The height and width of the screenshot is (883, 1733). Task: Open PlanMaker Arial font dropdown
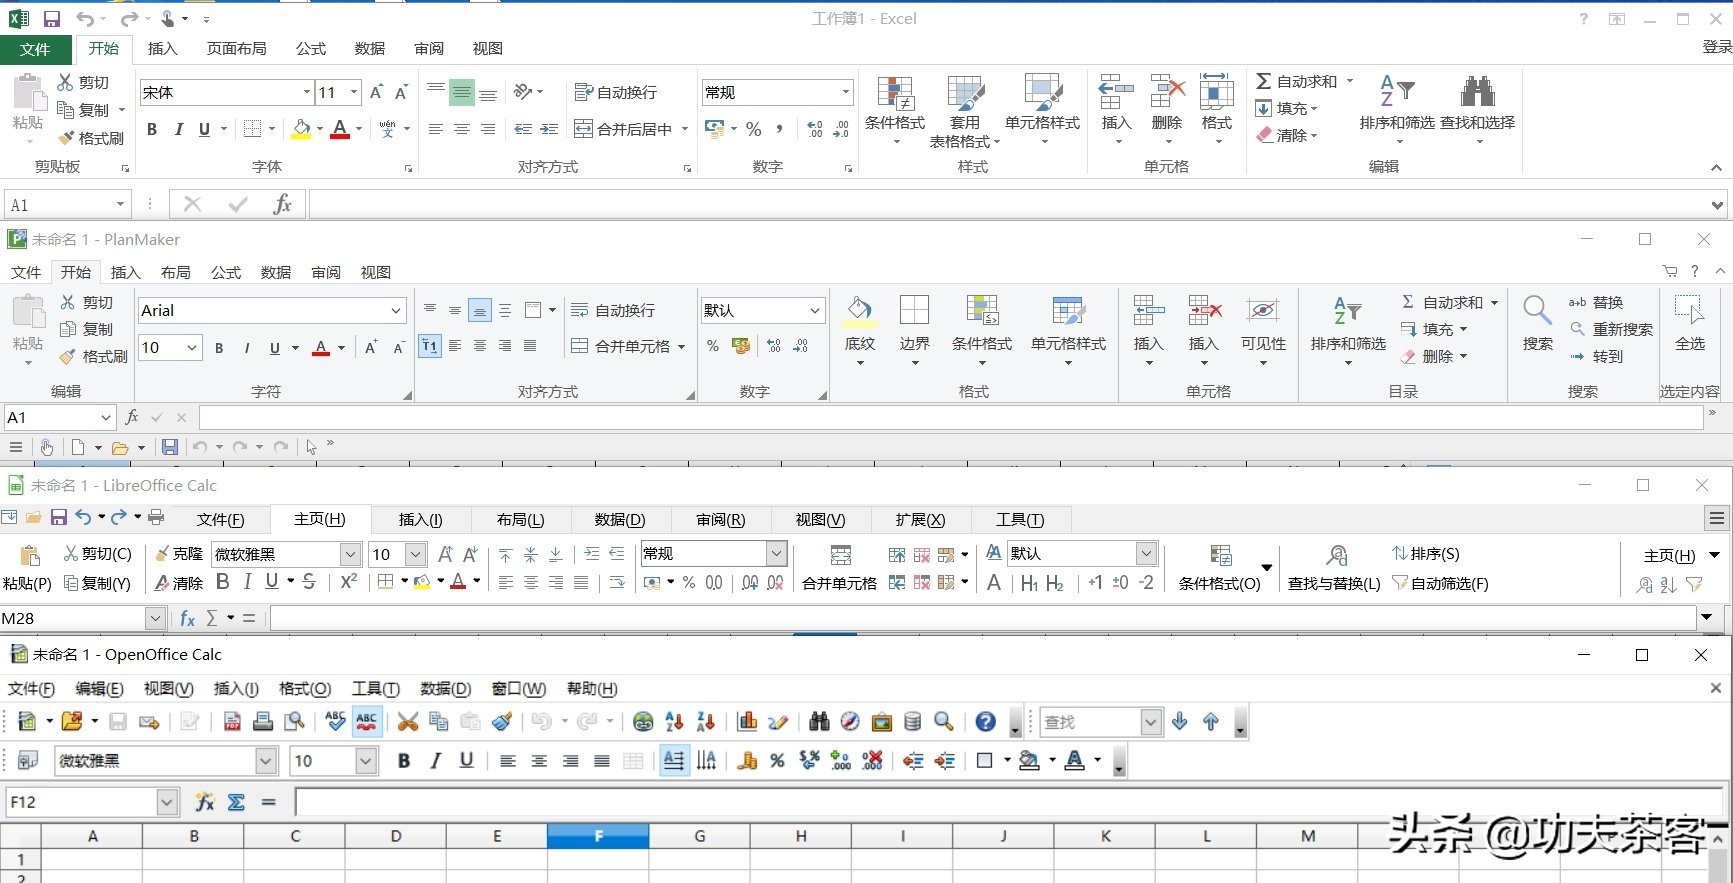pos(396,311)
